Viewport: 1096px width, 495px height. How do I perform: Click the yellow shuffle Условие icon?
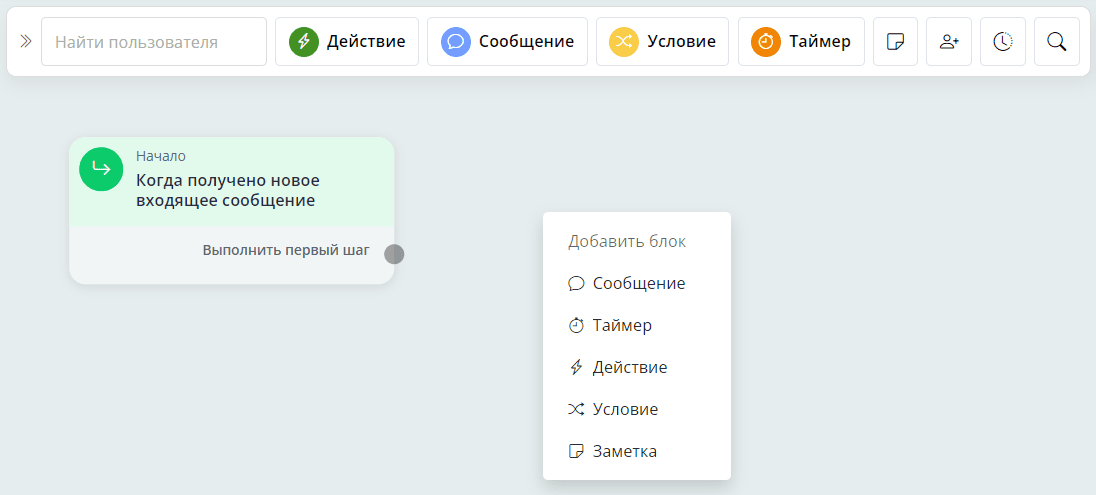point(625,42)
